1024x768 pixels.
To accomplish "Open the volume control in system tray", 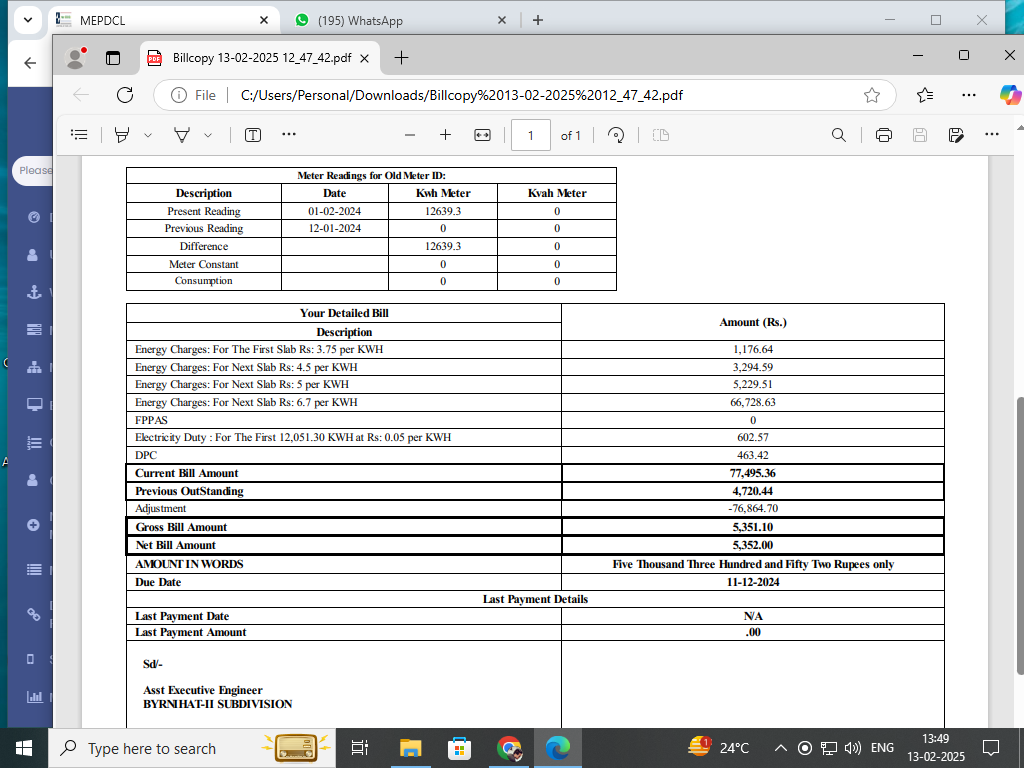I will [852, 748].
